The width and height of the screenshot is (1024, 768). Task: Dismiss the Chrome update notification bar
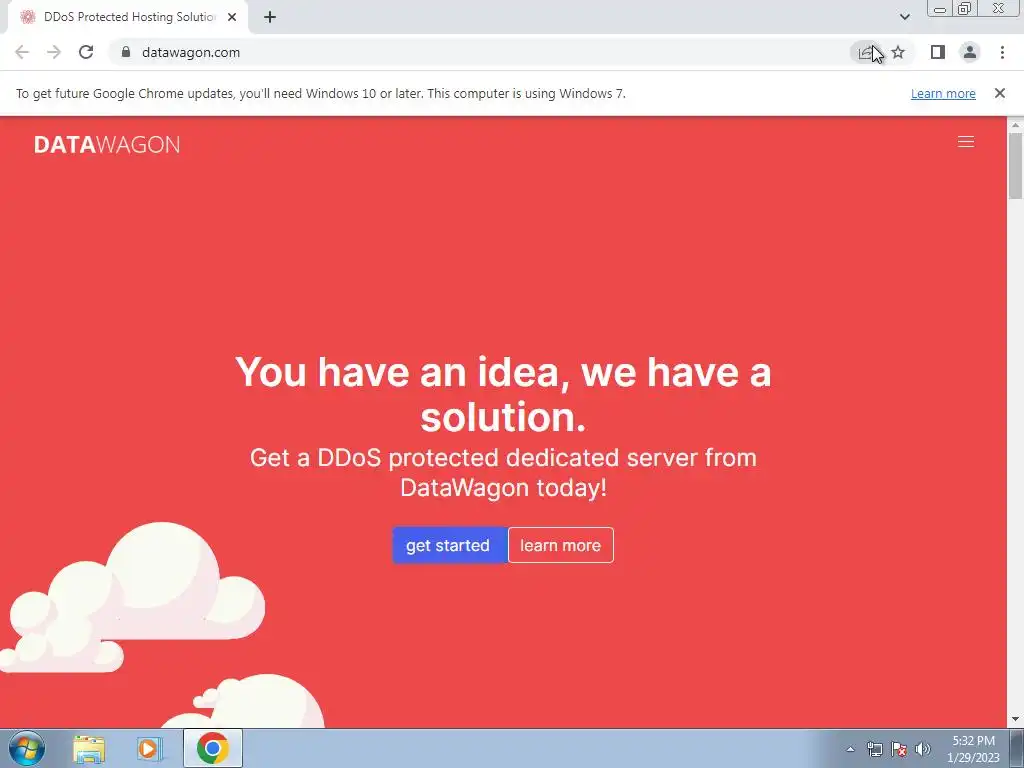[x=1000, y=93]
